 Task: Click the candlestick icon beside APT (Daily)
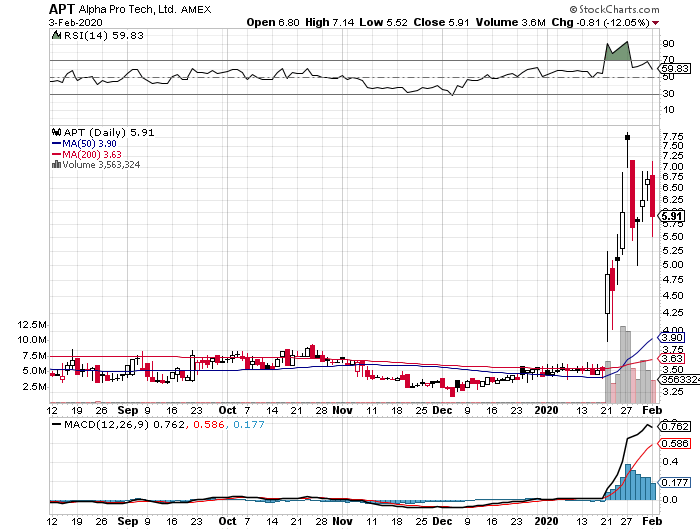click(x=56, y=132)
